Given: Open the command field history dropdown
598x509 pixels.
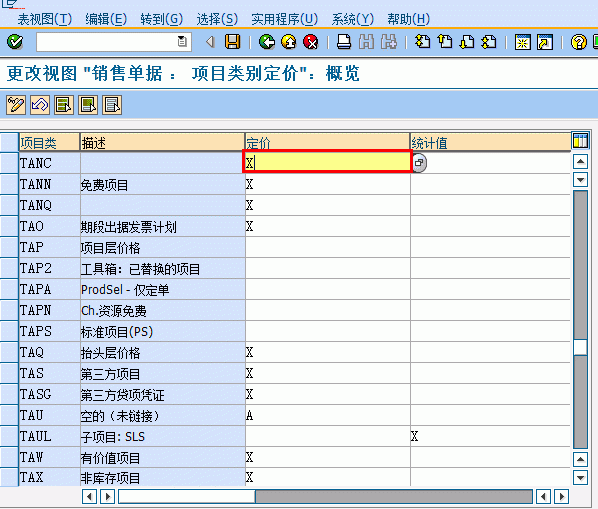Looking at the screenshot, I should pyautogui.click(x=182, y=41).
